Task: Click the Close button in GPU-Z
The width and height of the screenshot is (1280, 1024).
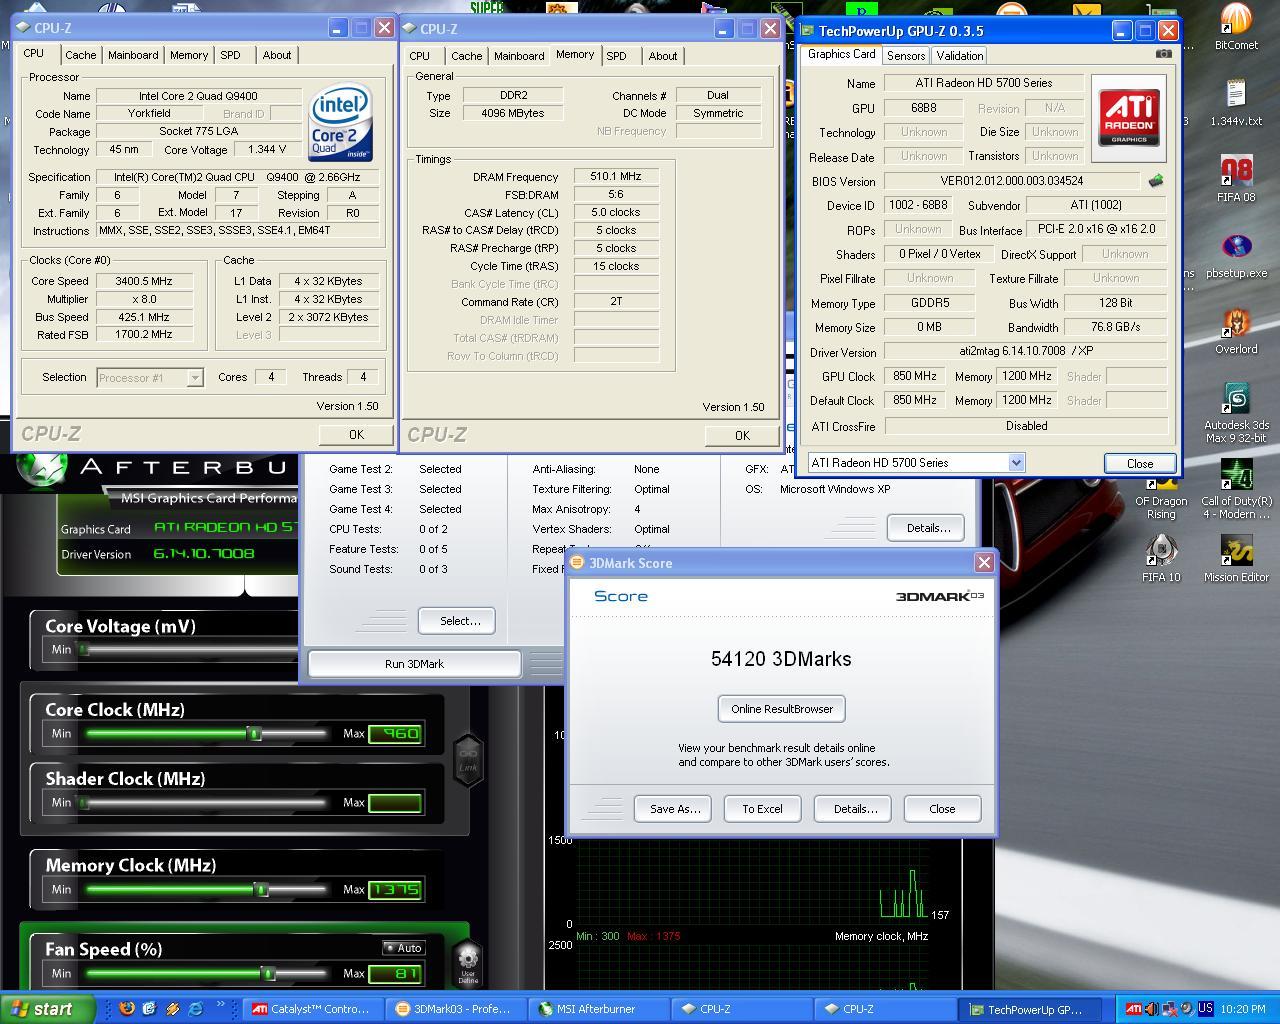Action: 1140,463
